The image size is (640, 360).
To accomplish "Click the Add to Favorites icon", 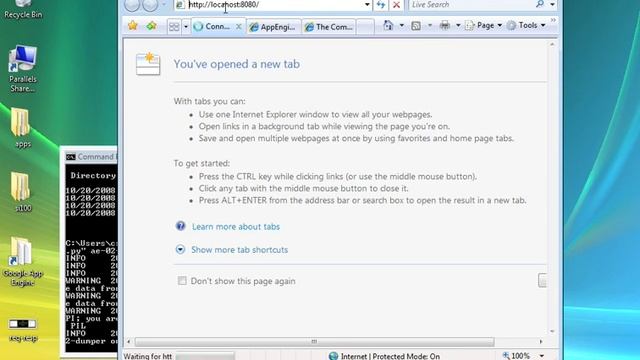I will (151, 26).
